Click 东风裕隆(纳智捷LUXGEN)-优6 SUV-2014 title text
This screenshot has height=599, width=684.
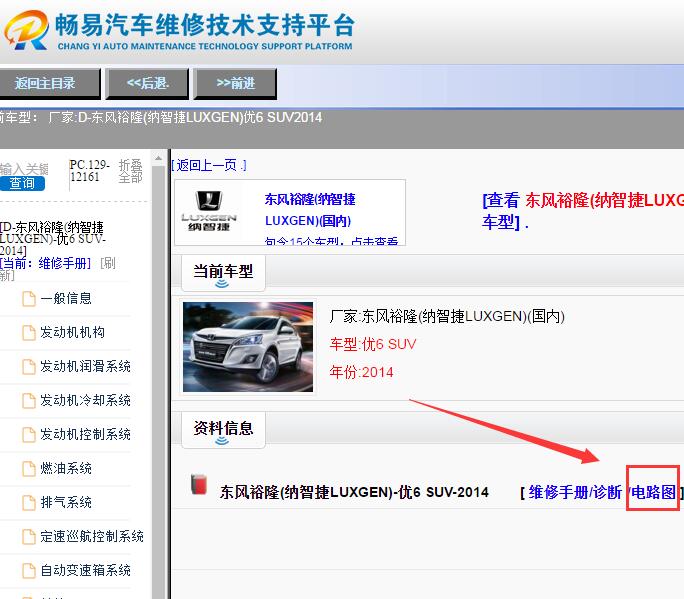coord(354,492)
